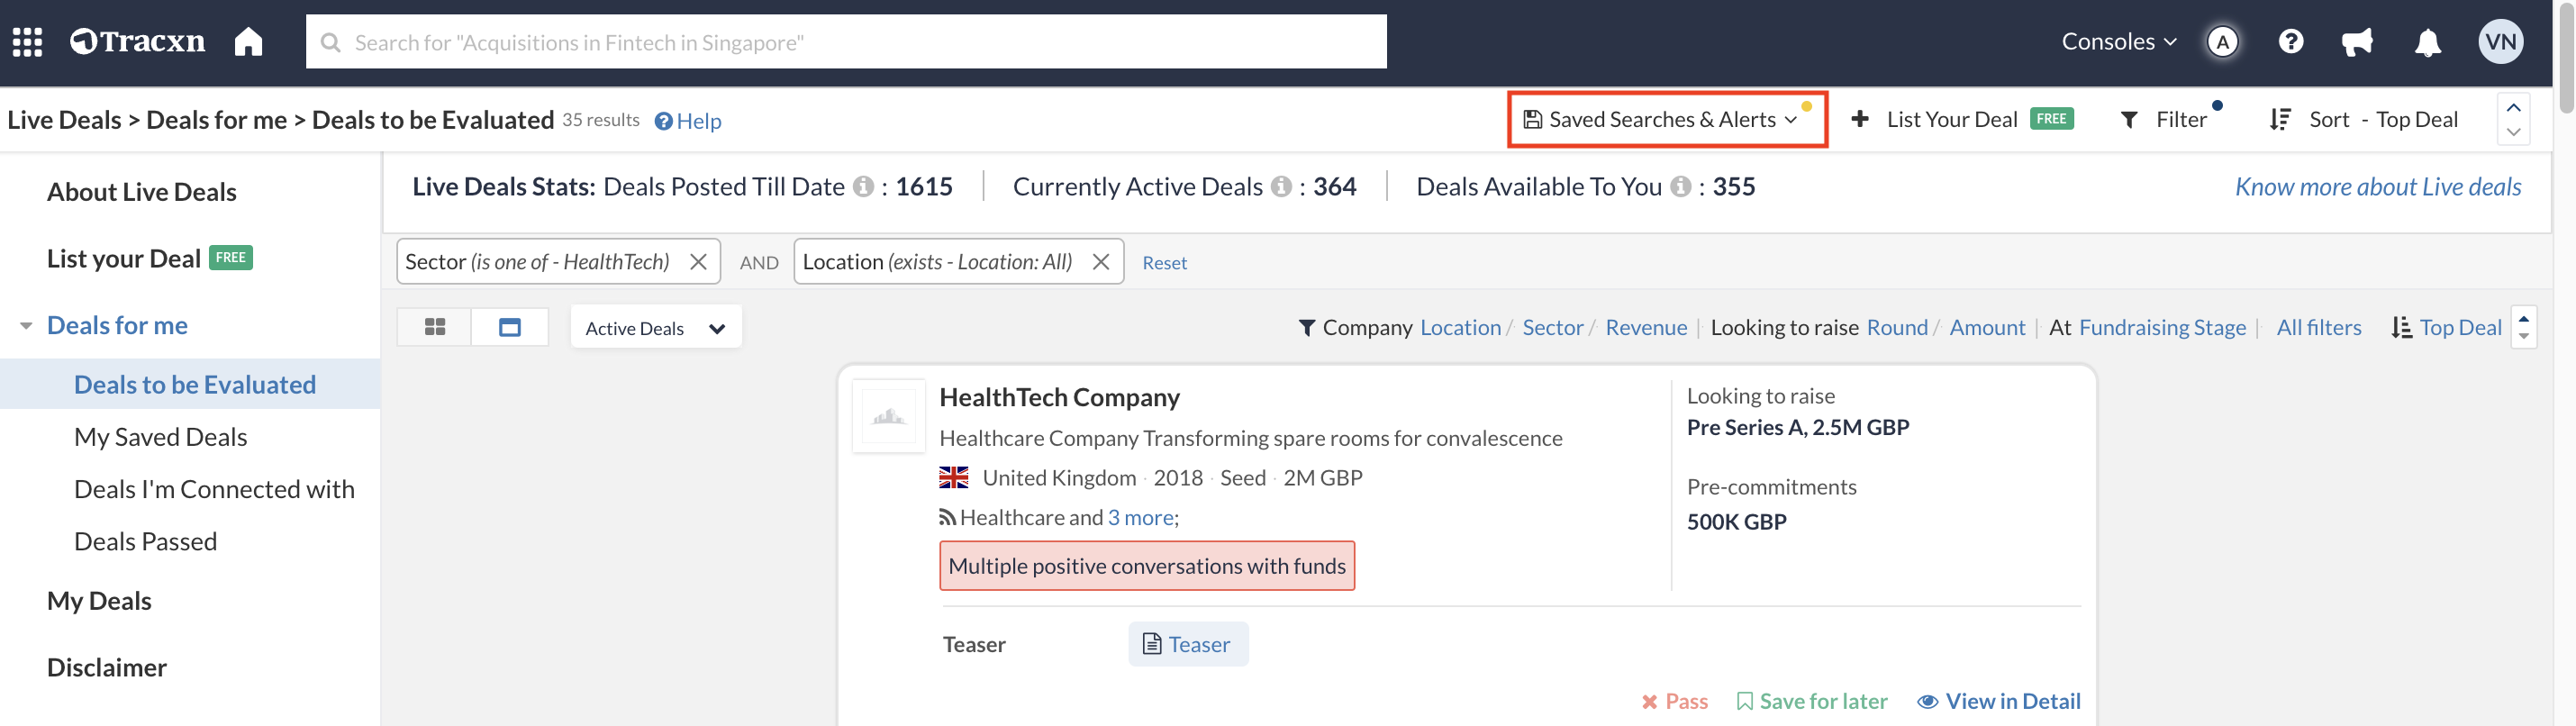This screenshot has width=2576, height=726.
Task: Expand the Consoles dropdown
Action: [x=2118, y=42]
